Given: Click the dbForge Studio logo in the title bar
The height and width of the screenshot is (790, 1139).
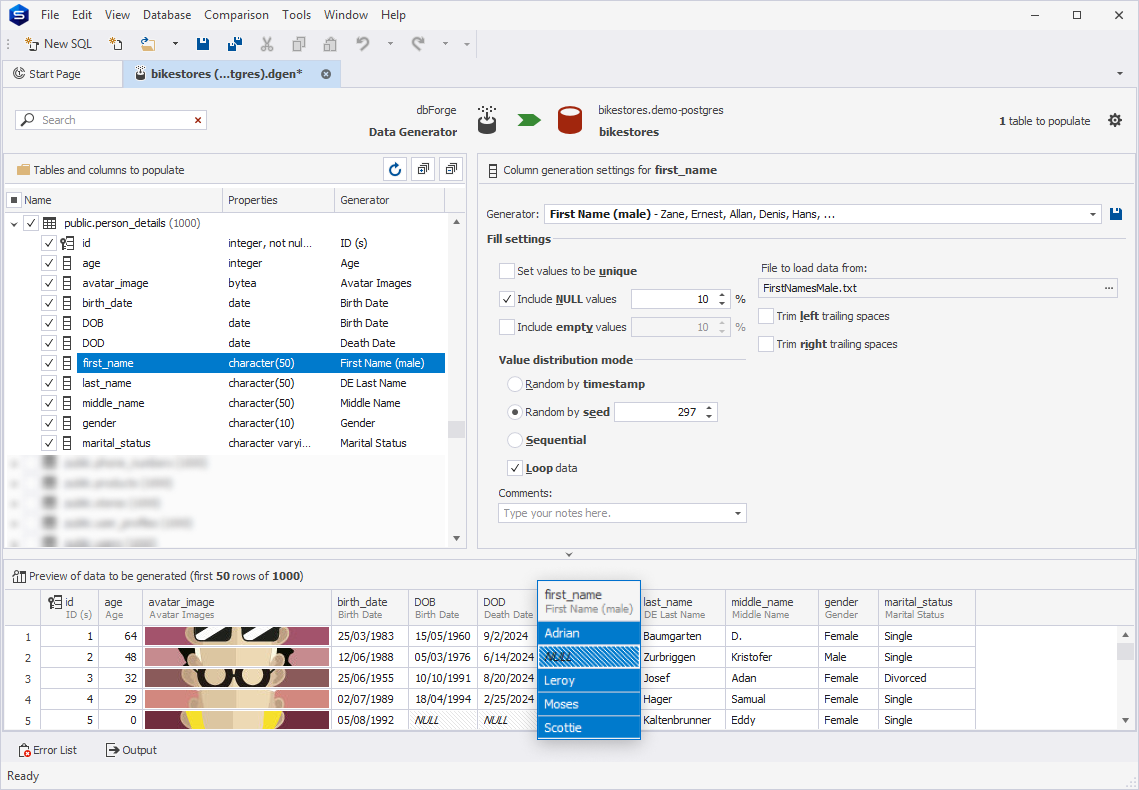Looking at the screenshot, I should coord(19,15).
